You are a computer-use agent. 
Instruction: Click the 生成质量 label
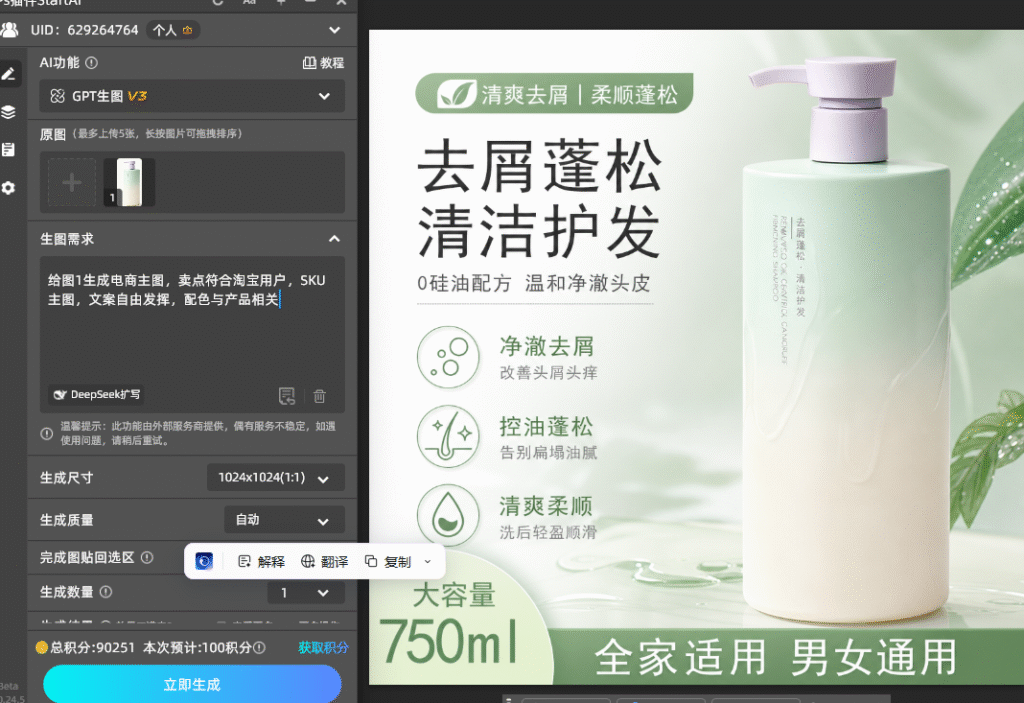pos(67,520)
